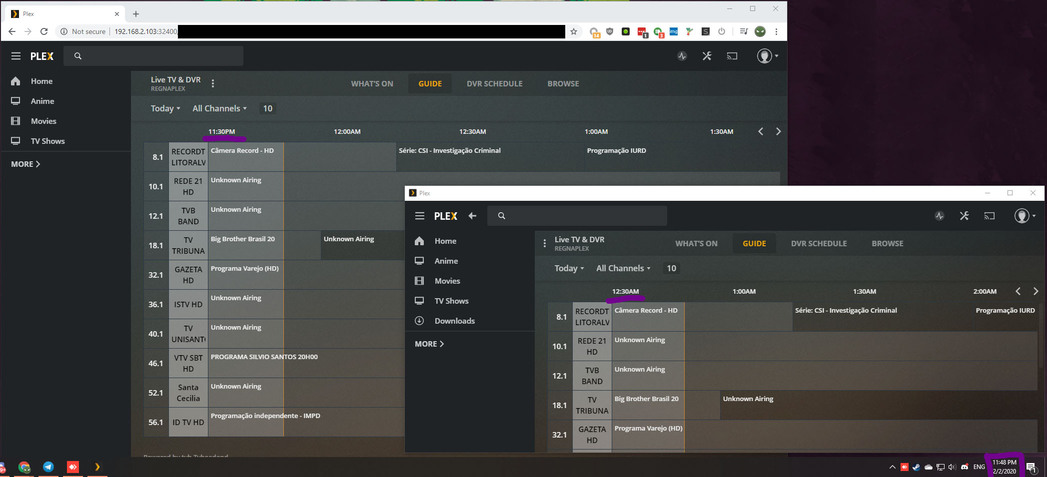Open Live TV options dots in Plex app
The height and width of the screenshot is (477, 1047).
[x=545, y=243]
